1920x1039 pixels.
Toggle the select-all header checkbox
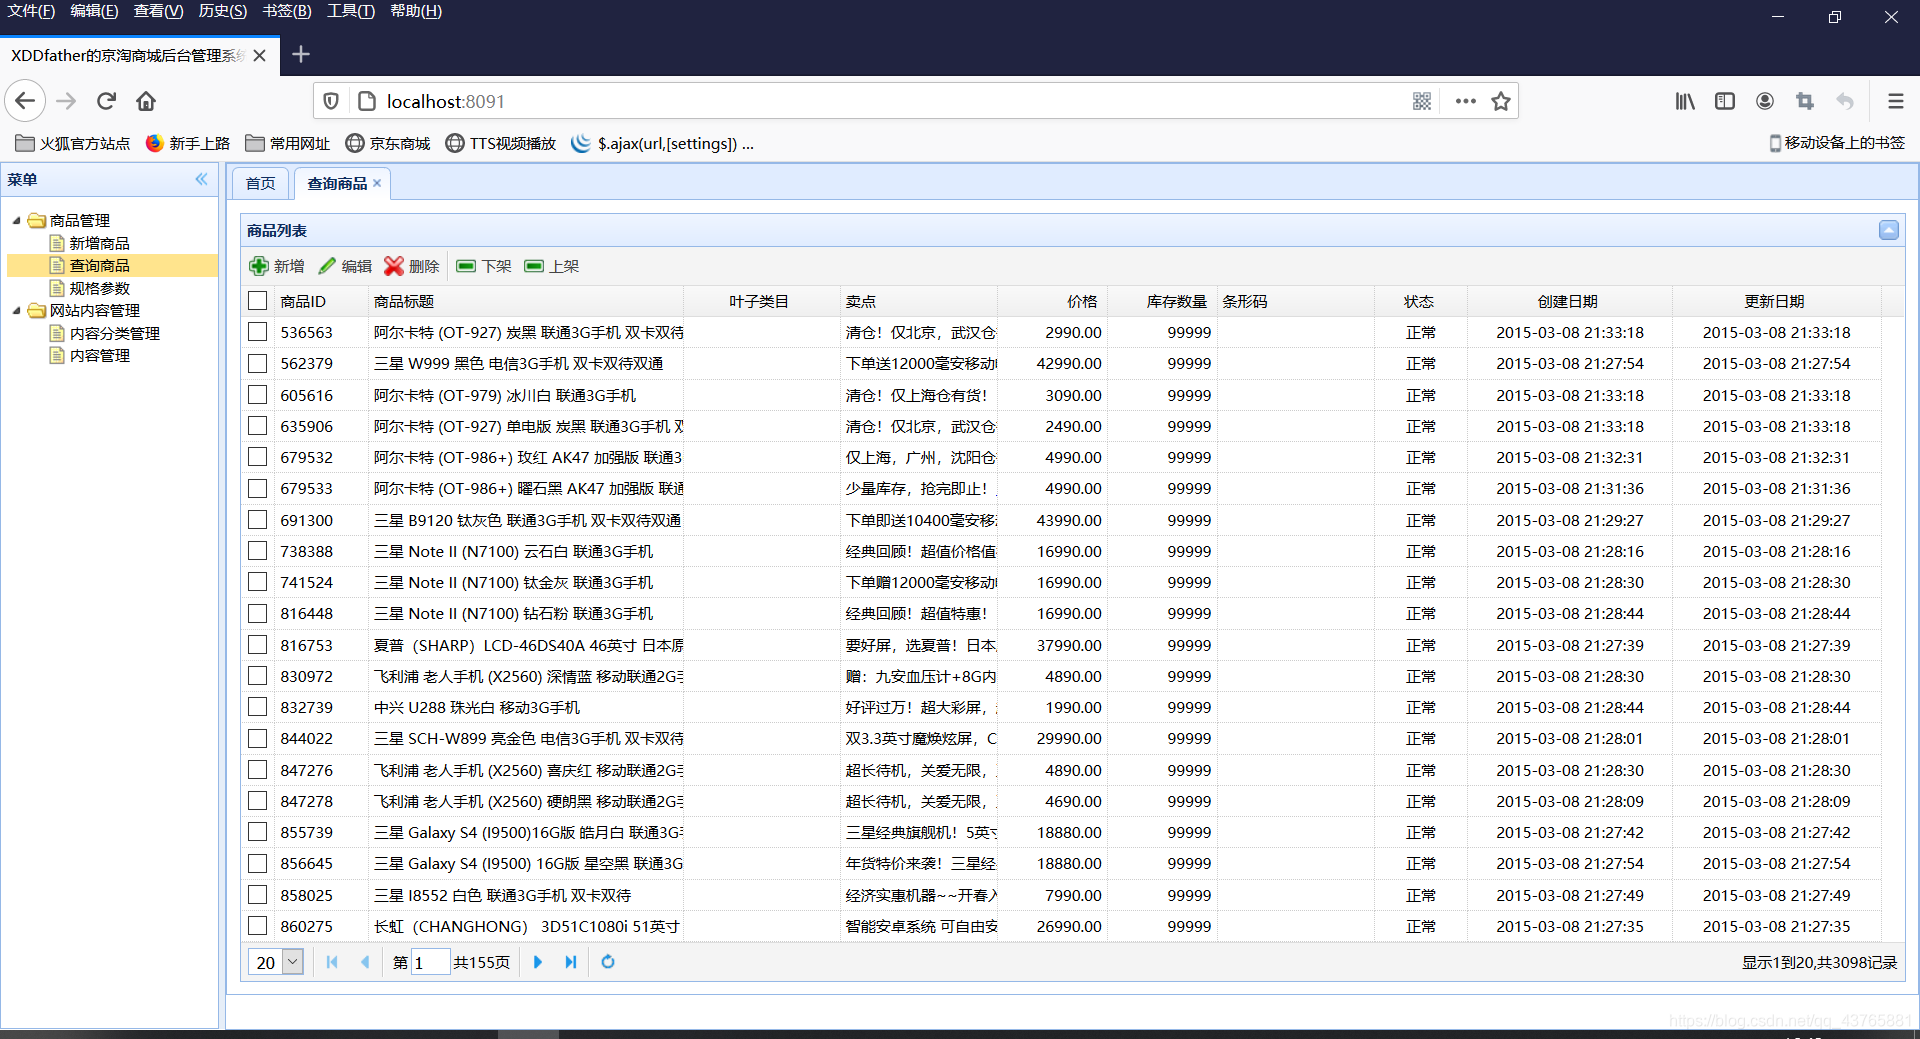tap(258, 300)
